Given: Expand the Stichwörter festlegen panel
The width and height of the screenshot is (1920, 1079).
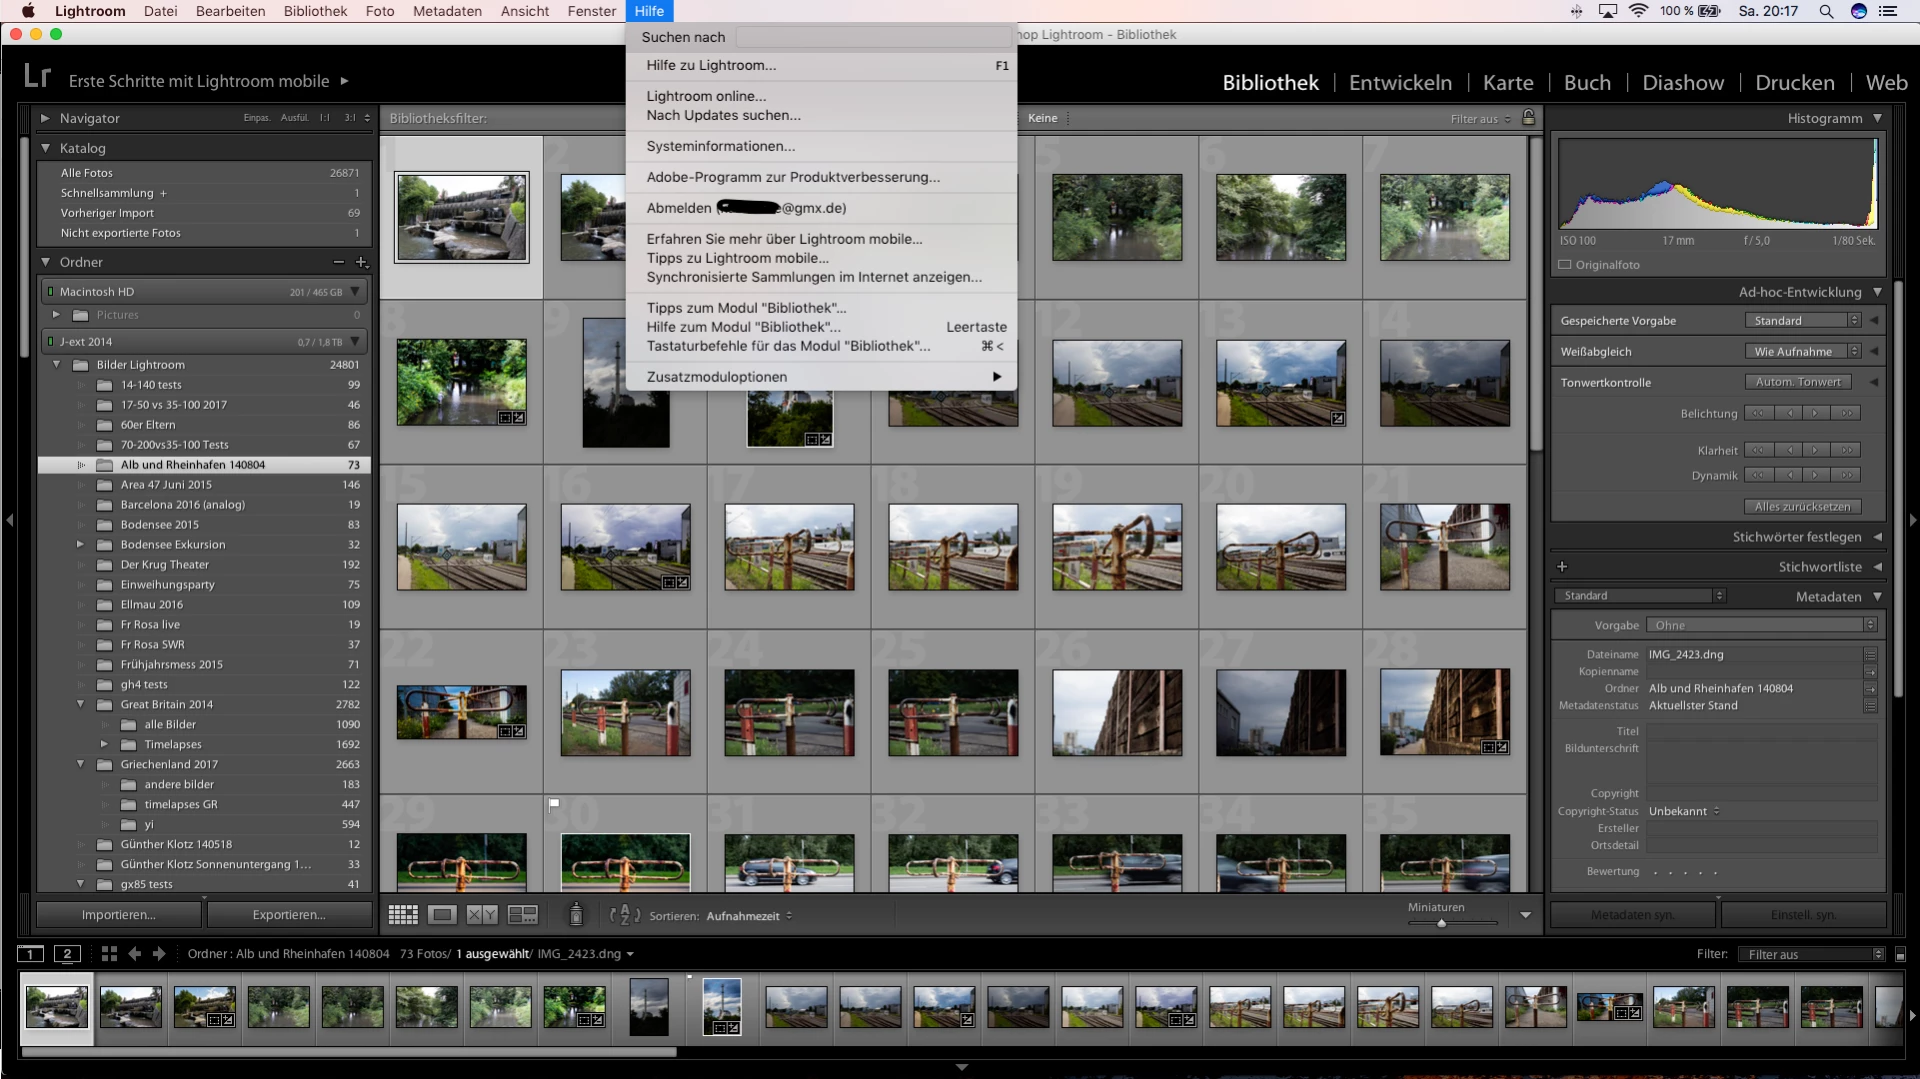Looking at the screenshot, I should (1877, 537).
